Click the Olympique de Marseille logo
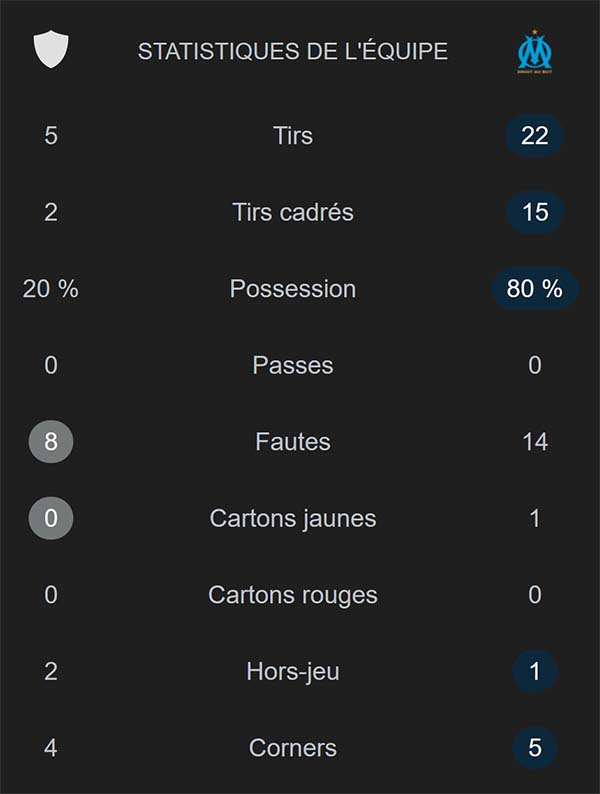Screen dimensions: 600x794 pos(535,51)
